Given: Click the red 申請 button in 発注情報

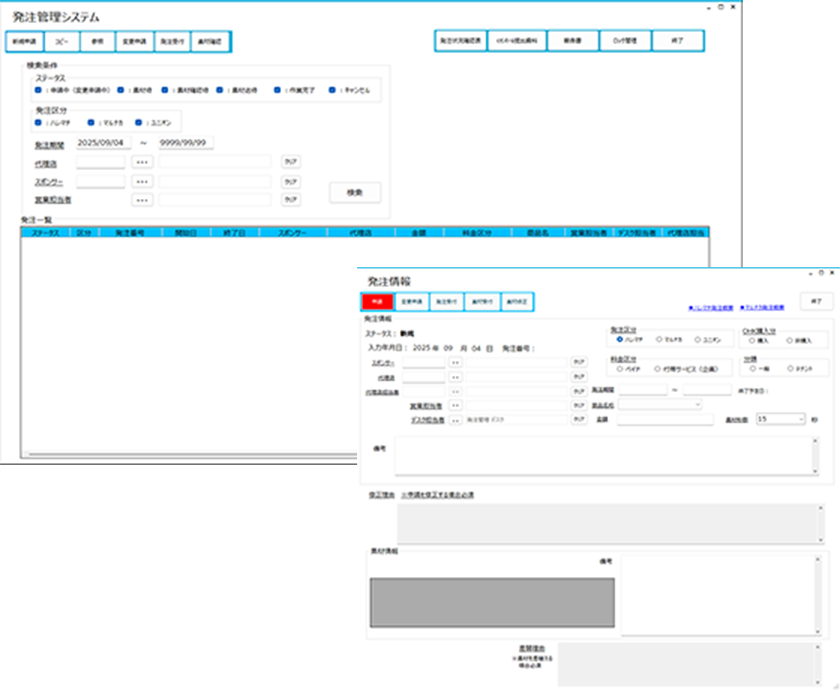Looking at the screenshot, I should pos(377,301).
